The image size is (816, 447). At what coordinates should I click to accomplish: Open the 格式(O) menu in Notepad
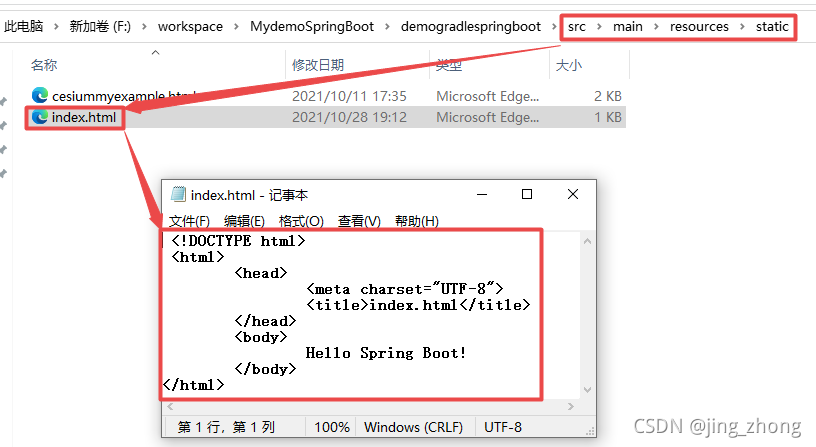pyautogui.click(x=301, y=221)
